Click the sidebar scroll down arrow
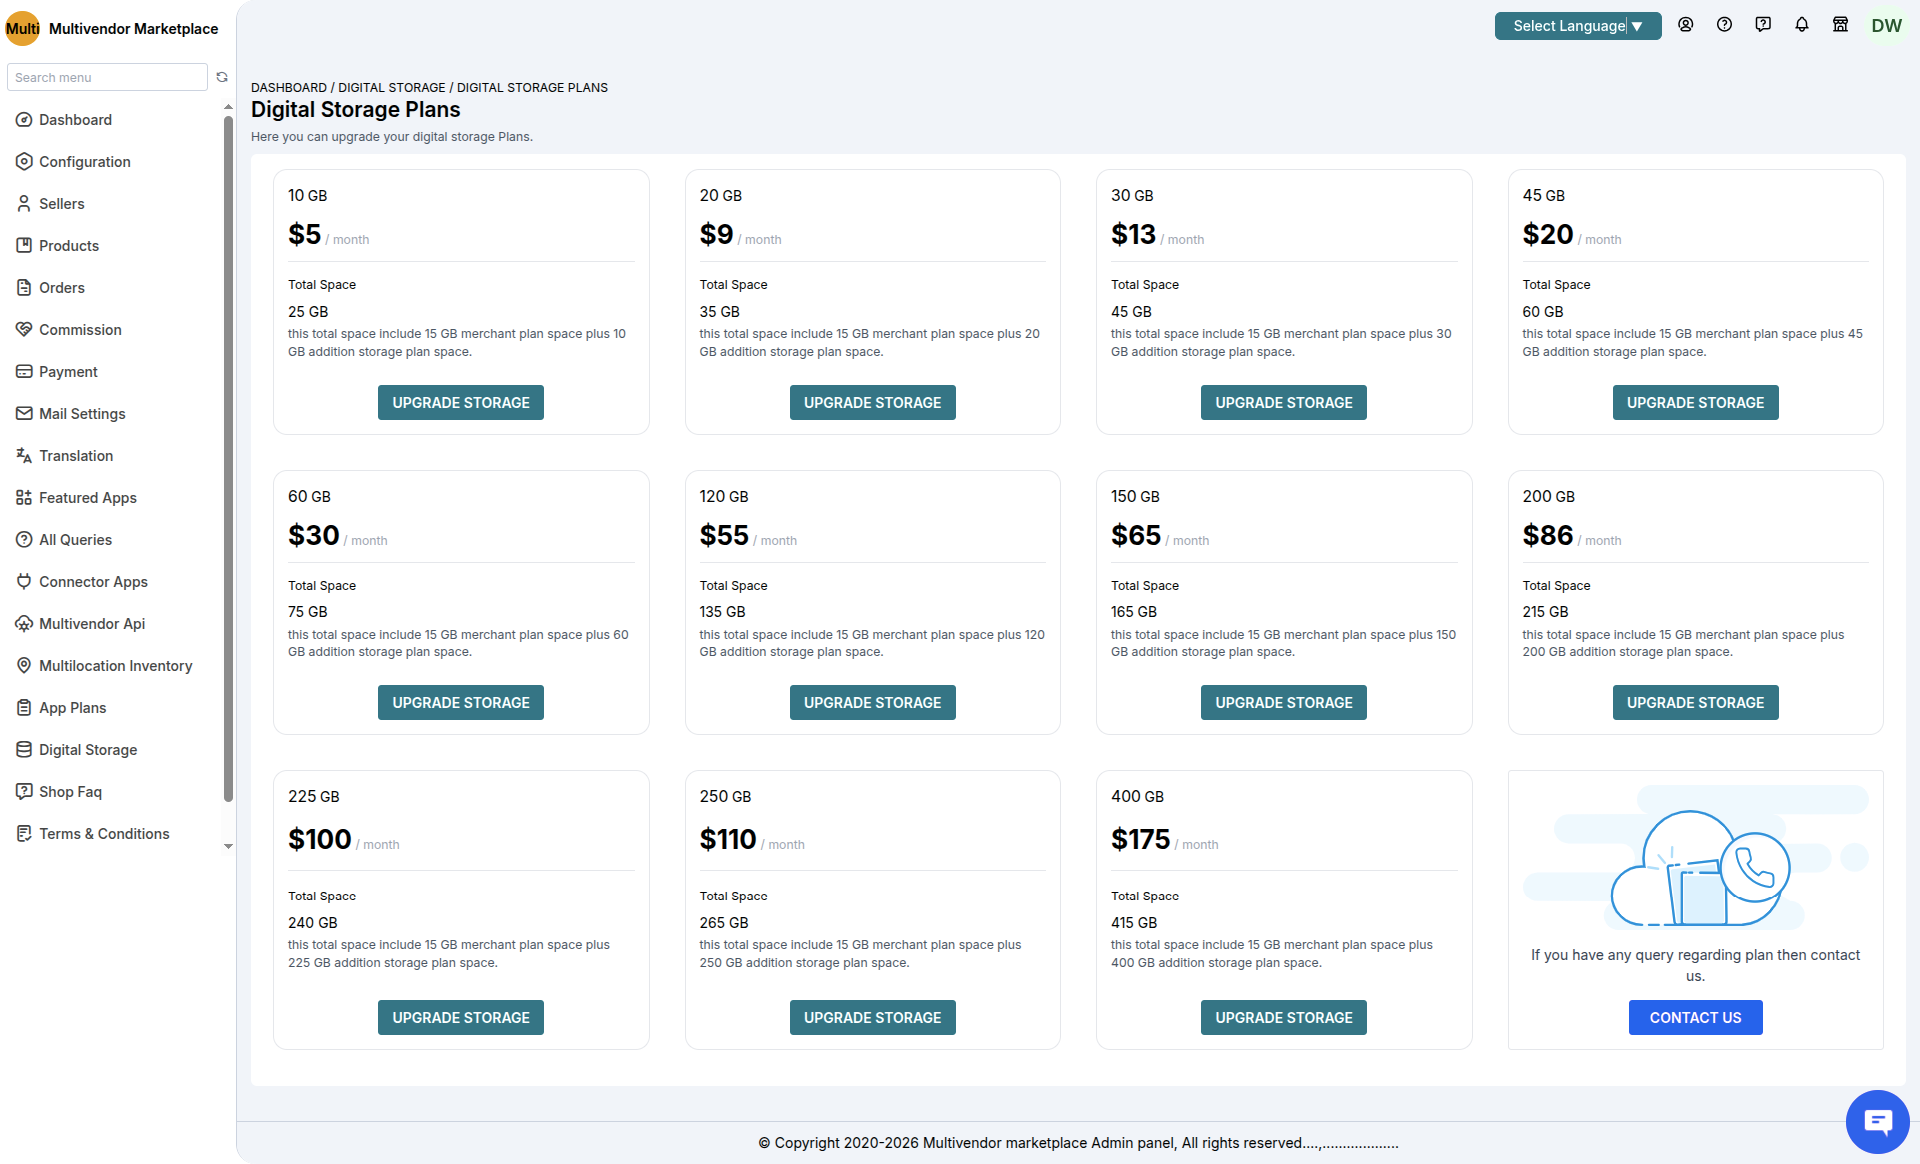The width and height of the screenshot is (1920, 1164). 228,846
